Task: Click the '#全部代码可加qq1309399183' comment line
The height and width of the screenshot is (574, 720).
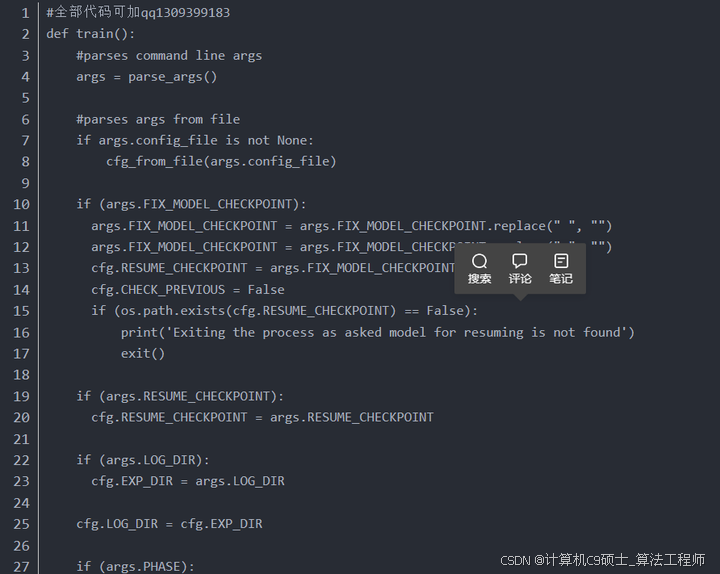Action: pyautogui.click(x=138, y=13)
